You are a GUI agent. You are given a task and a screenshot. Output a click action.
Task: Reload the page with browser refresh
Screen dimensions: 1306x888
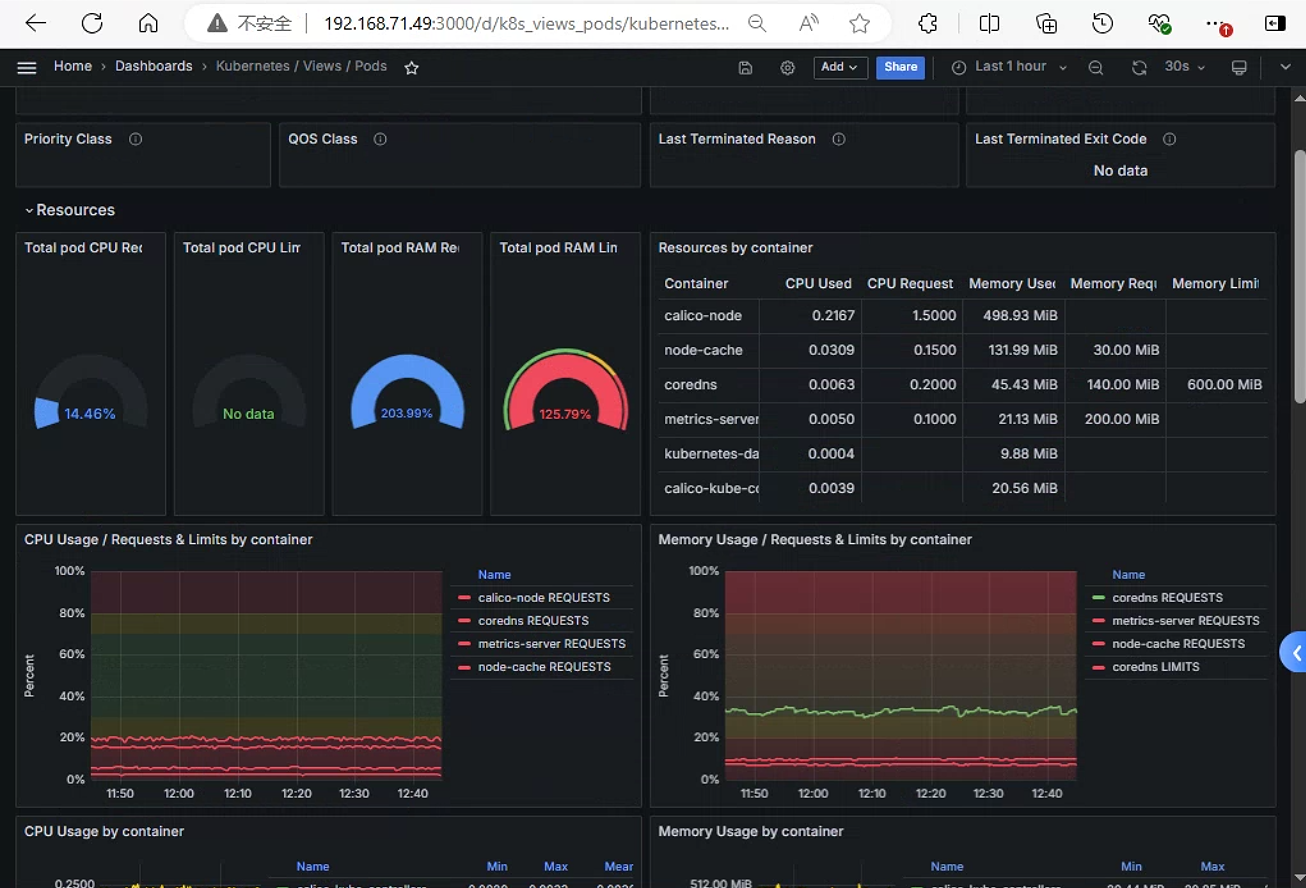tap(92, 24)
